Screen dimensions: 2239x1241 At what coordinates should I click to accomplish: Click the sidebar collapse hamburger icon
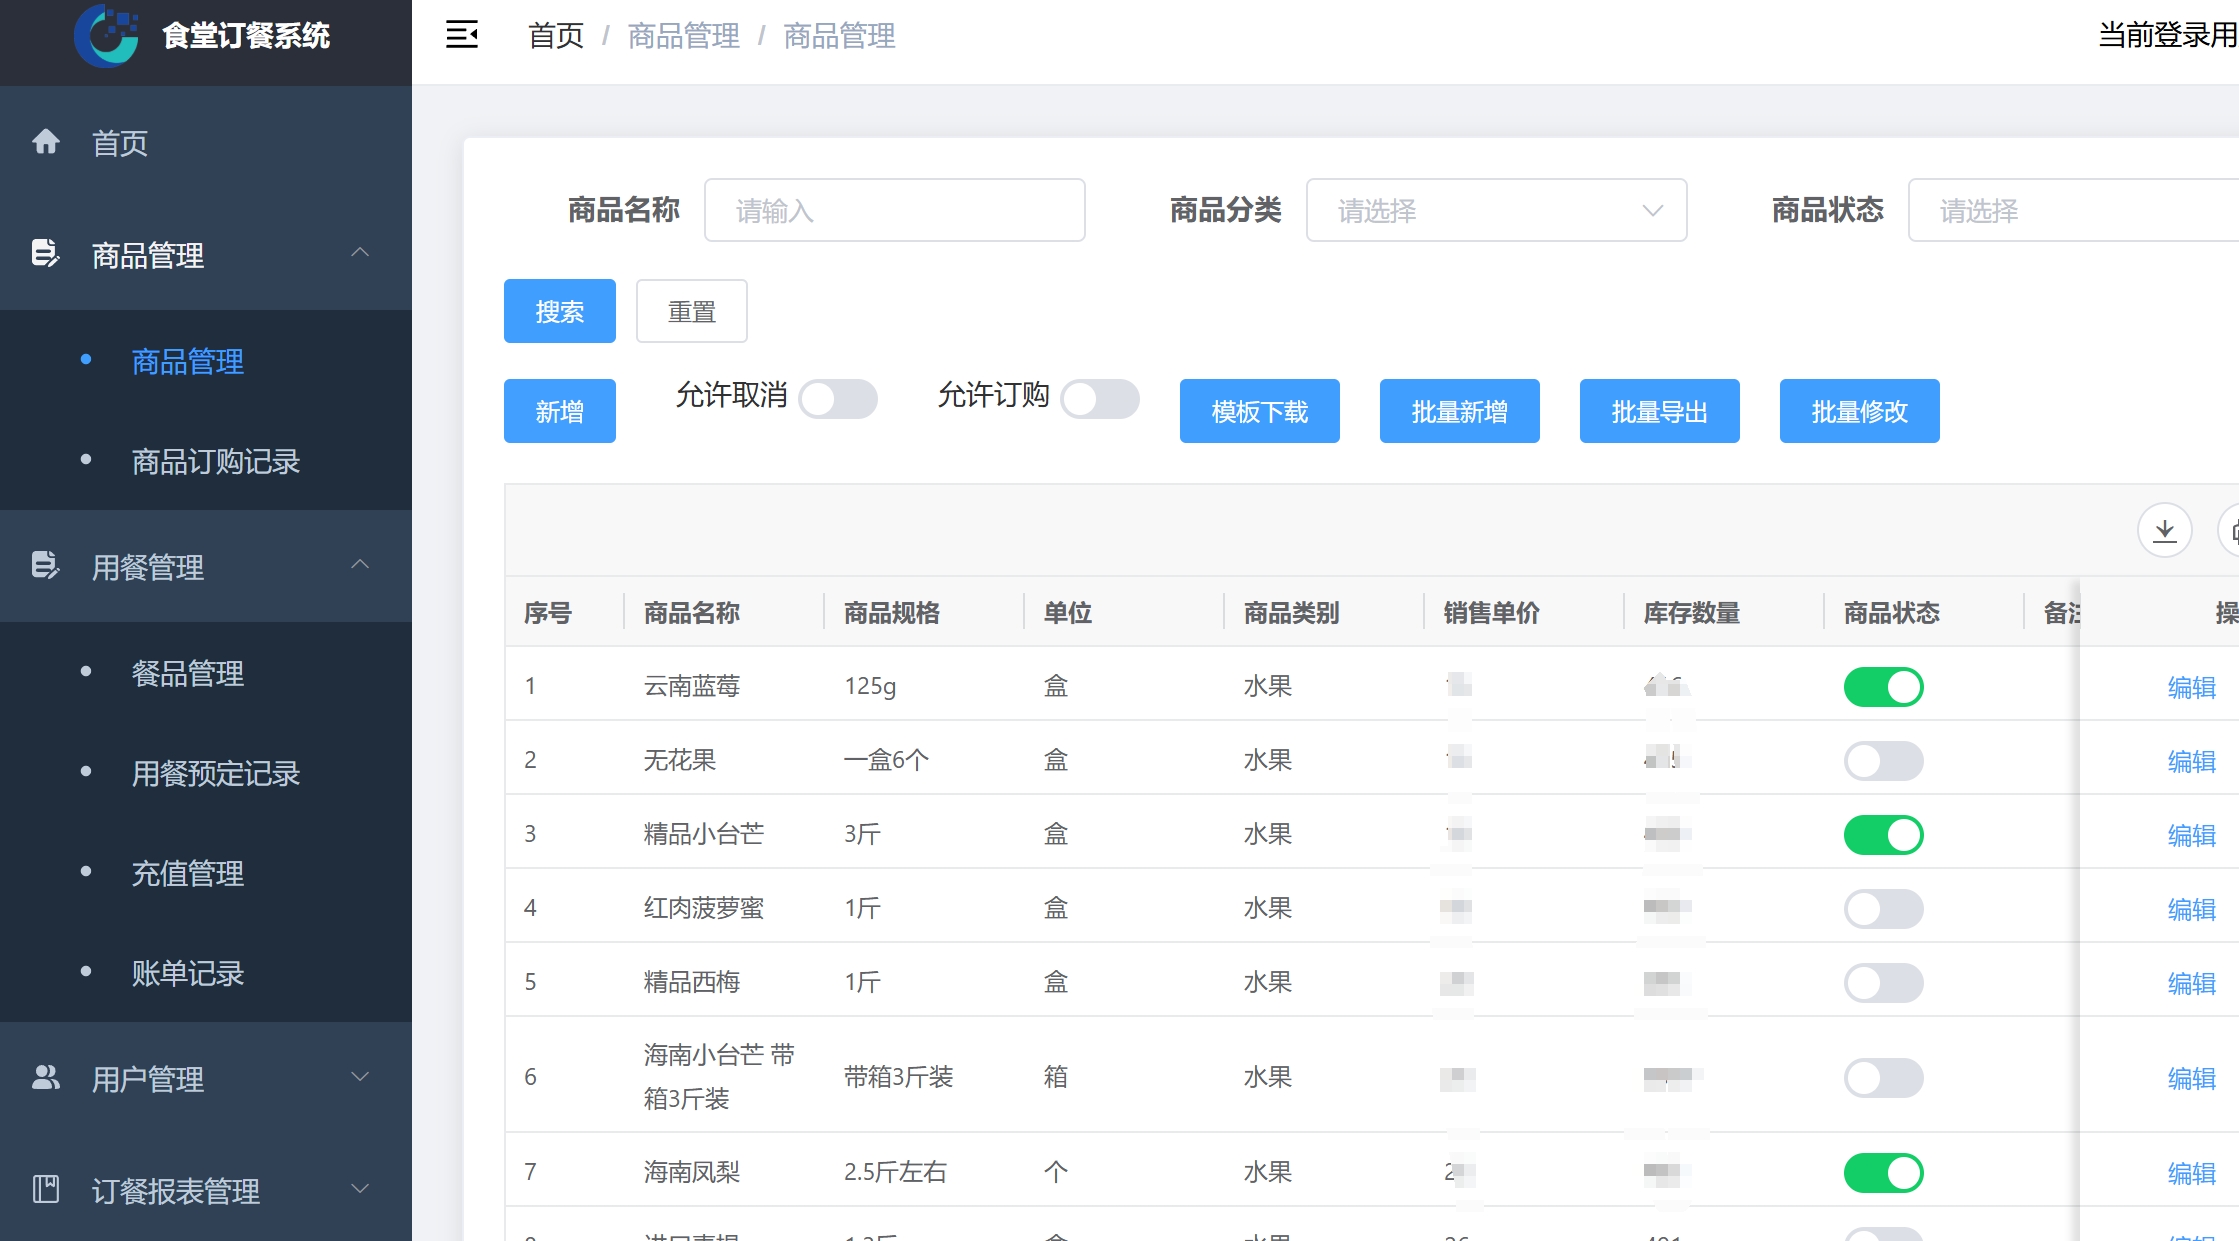pos(461,35)
